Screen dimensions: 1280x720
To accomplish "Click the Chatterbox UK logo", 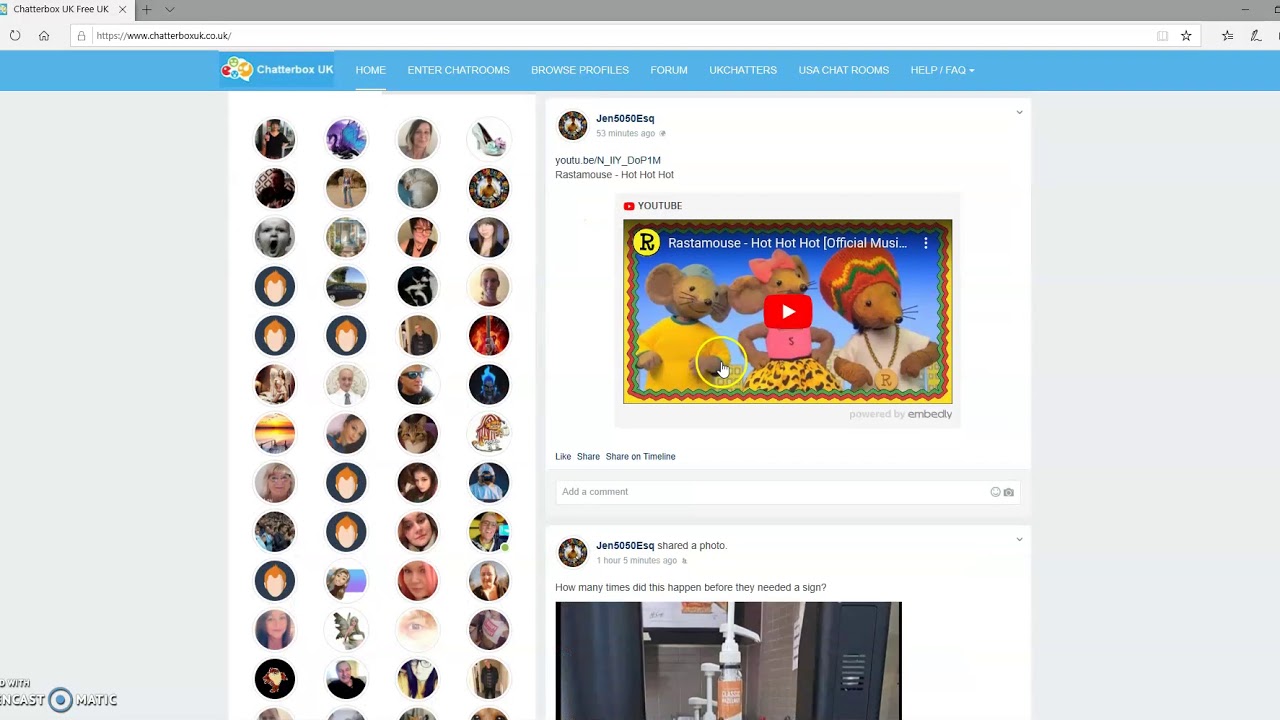I will [277, 69].
